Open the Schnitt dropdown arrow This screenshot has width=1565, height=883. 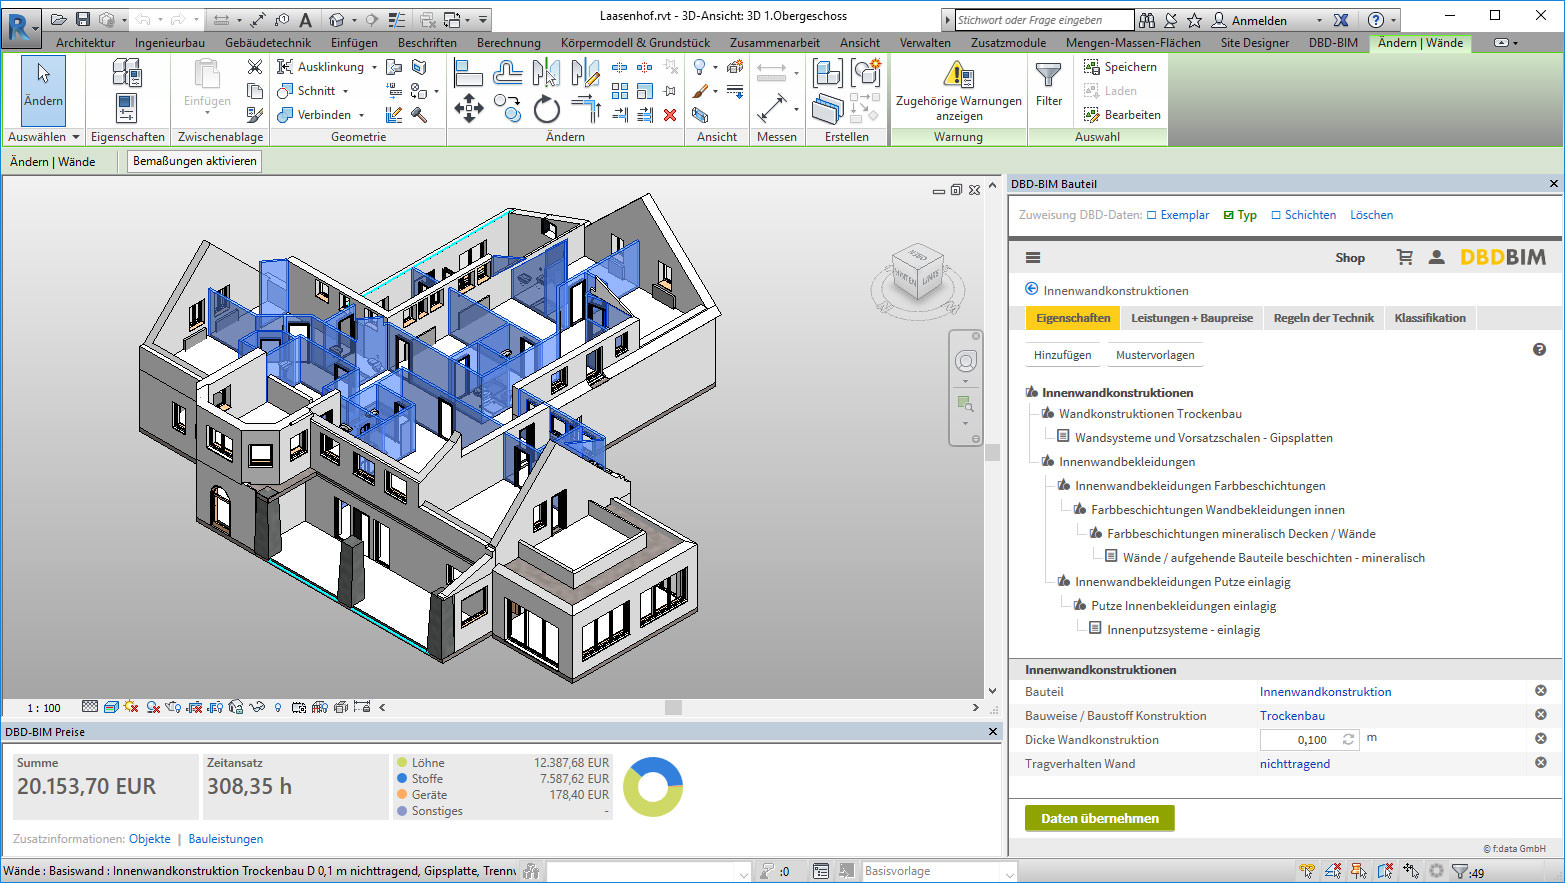coord(346,91)
